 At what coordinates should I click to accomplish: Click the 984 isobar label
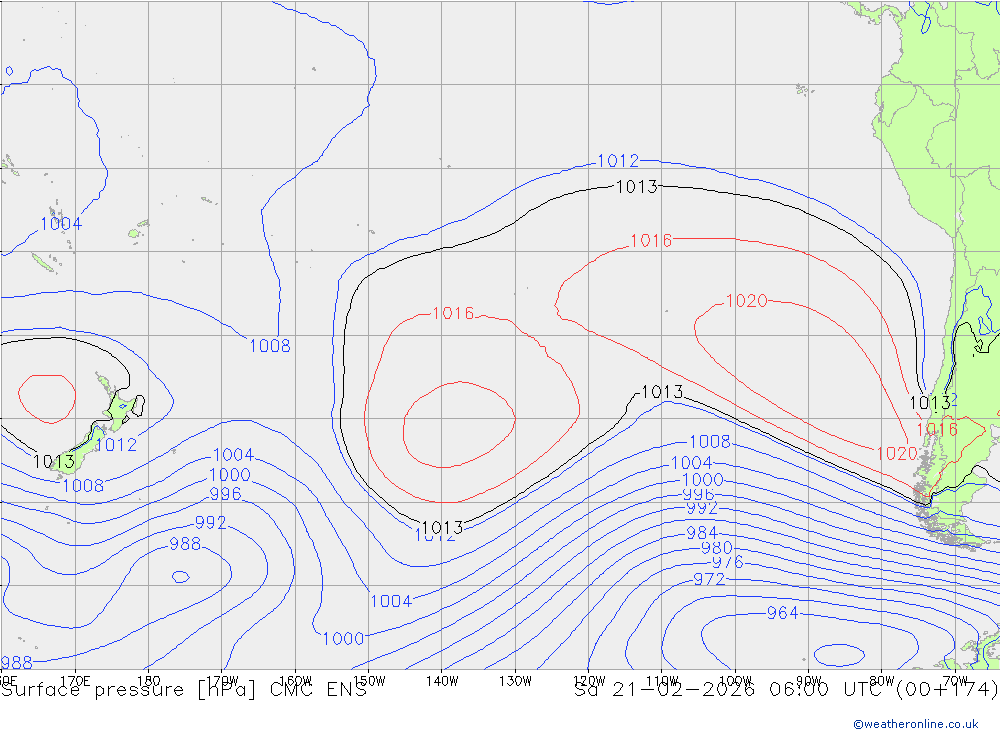[702, 533]
